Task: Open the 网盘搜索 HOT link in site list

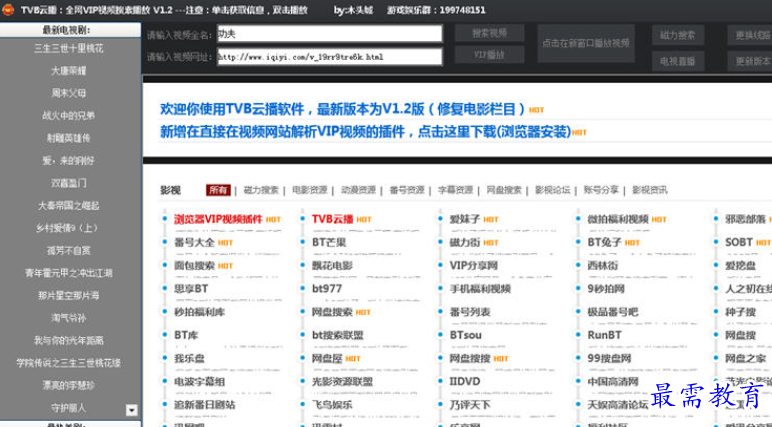Action: pyautogui.click(x=332, y=312)
